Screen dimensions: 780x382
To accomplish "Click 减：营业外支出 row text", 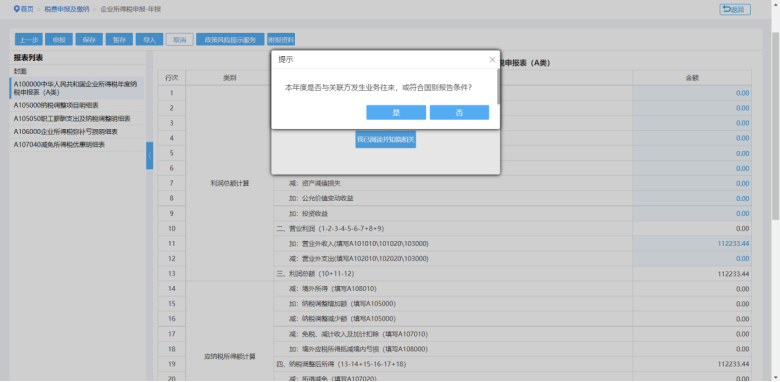I will pos(358,259).
